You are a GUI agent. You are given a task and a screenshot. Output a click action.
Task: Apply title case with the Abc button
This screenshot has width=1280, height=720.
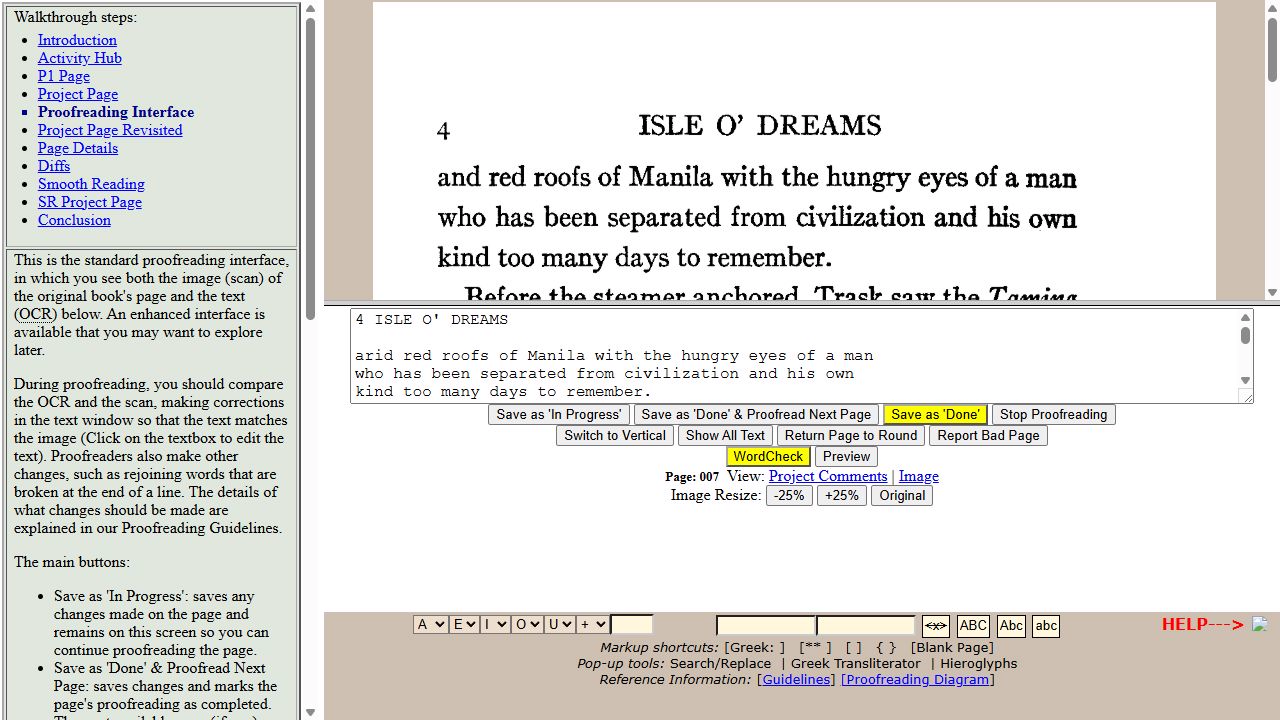coord(1011,626)
